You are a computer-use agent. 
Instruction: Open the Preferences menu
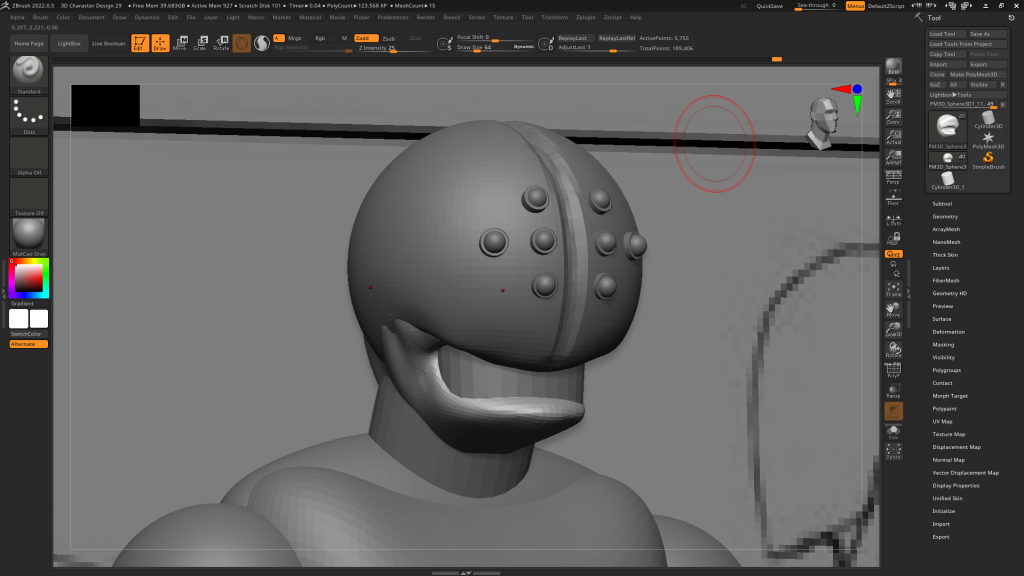[x=393, y=17]
